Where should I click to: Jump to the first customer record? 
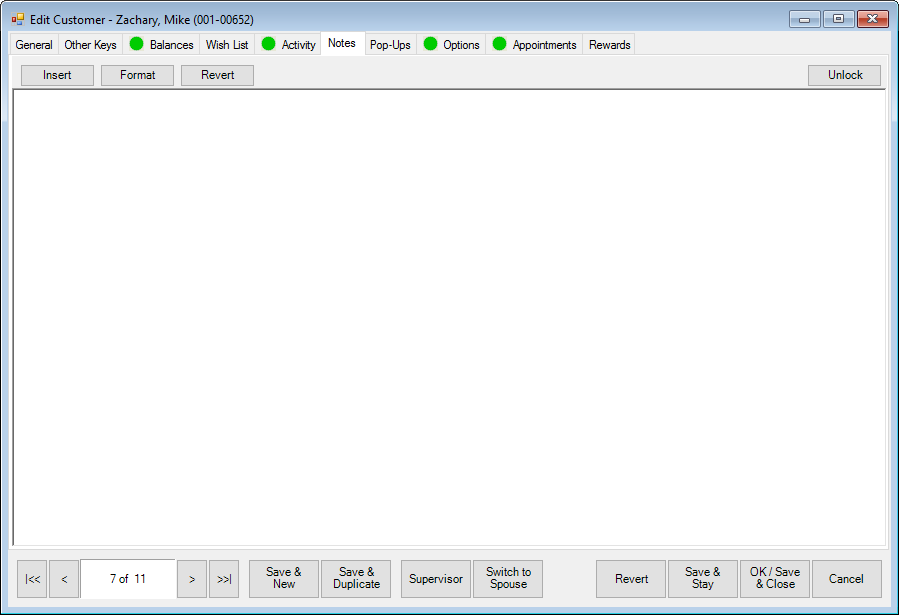click(x=32, y=579)
